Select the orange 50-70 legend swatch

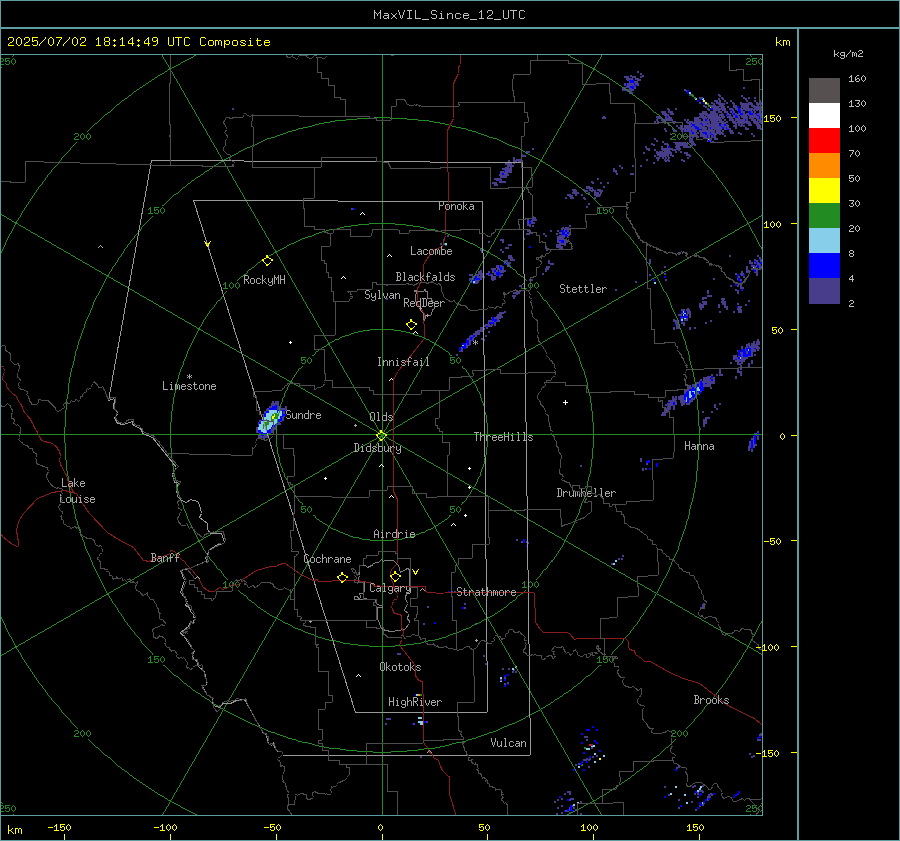(x=824, y=166)
